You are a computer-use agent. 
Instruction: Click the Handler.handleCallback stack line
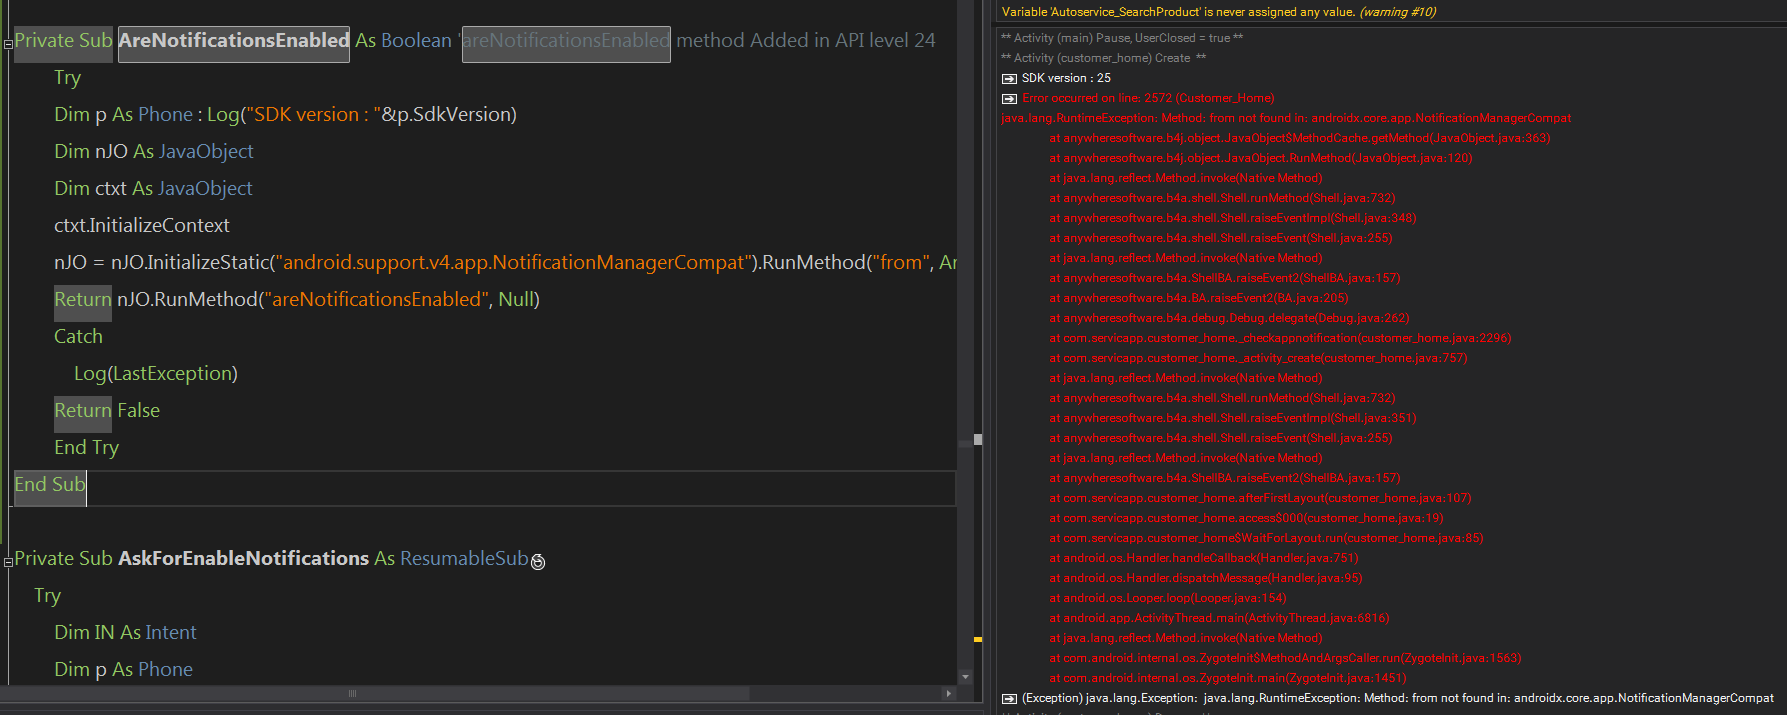[x=1204, y=558]
